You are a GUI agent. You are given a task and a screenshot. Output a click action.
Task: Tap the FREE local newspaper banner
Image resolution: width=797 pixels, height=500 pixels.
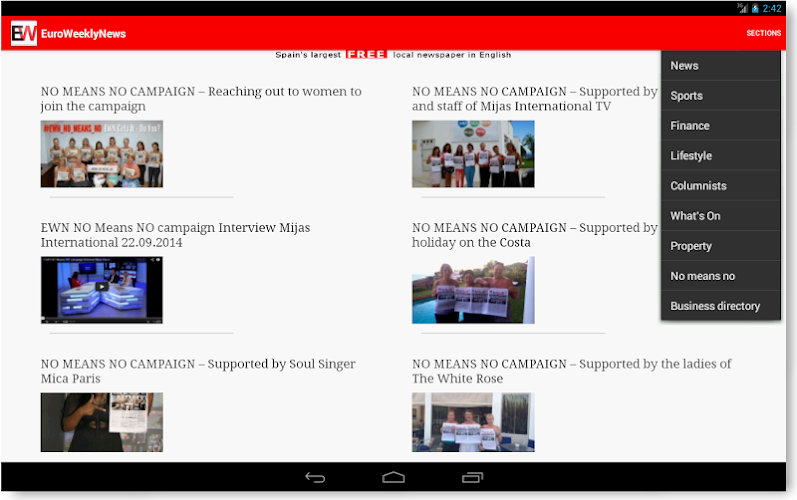pyautogui.click(x=393, y=55)
